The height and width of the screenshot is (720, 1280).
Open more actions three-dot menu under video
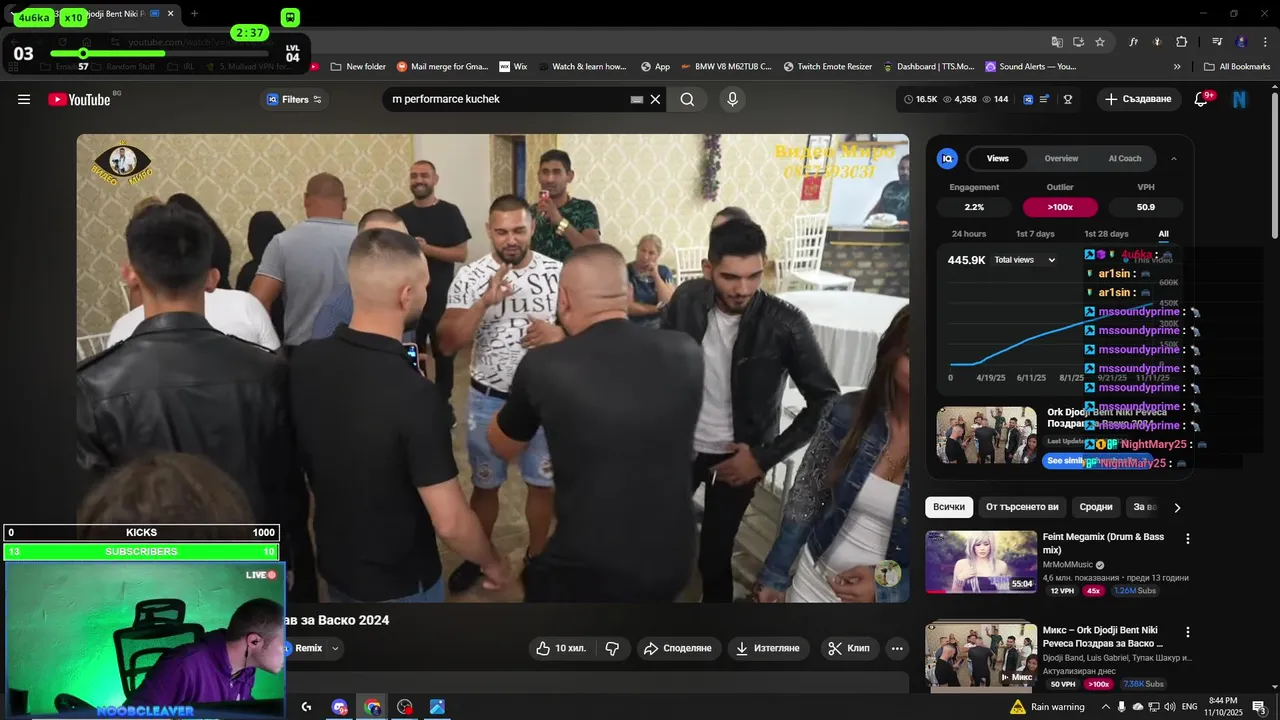click(x=897, y=648)
